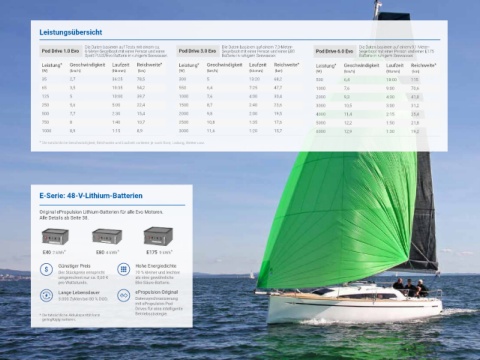This screenshot has height=360, width=480.
Task: Click Laufzeit header in Pod Drive 3.0 table
Action: (257, 65)
